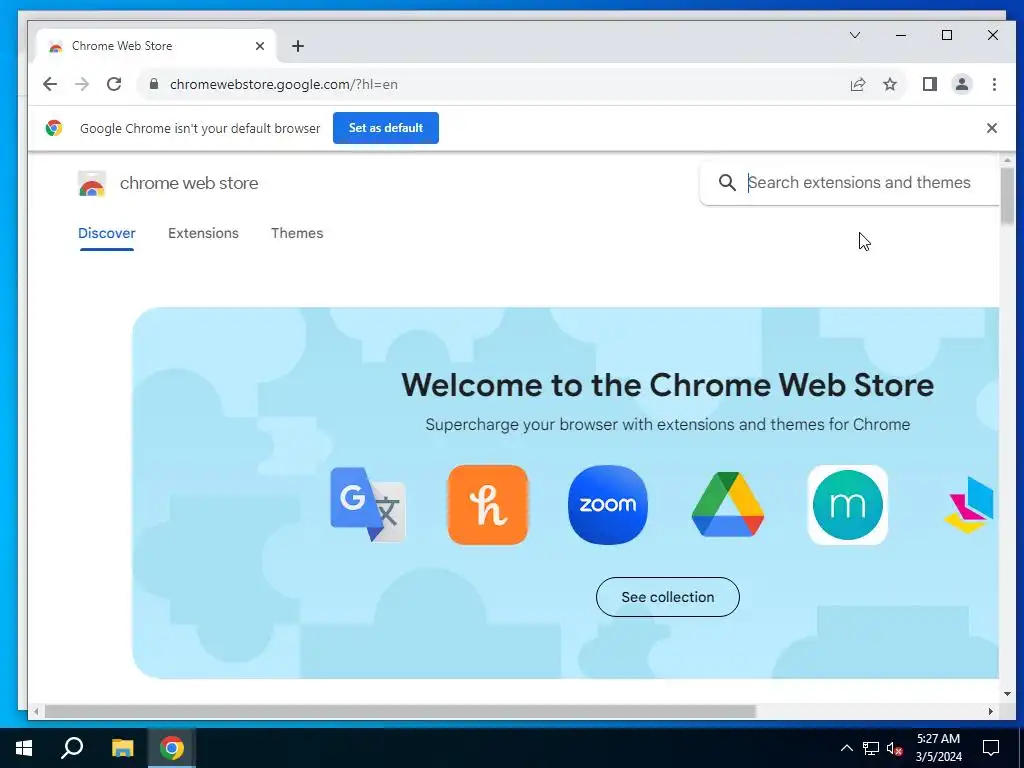Image resolution: width=1024 pixels, height=768 pixels.
Task: Open the browser side panel
Action: (930, 84)
